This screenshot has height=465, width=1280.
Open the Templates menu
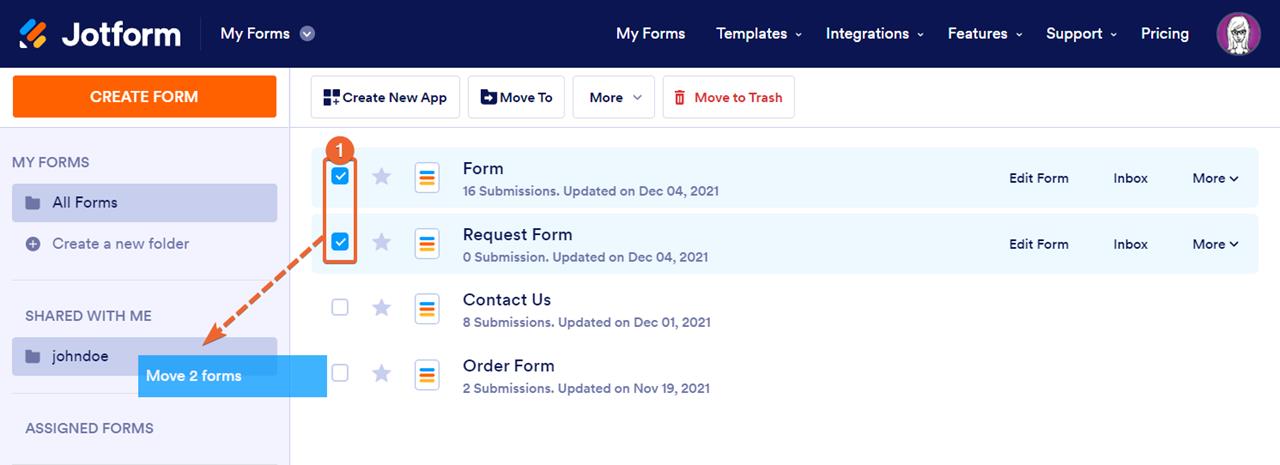click(758, 34)
